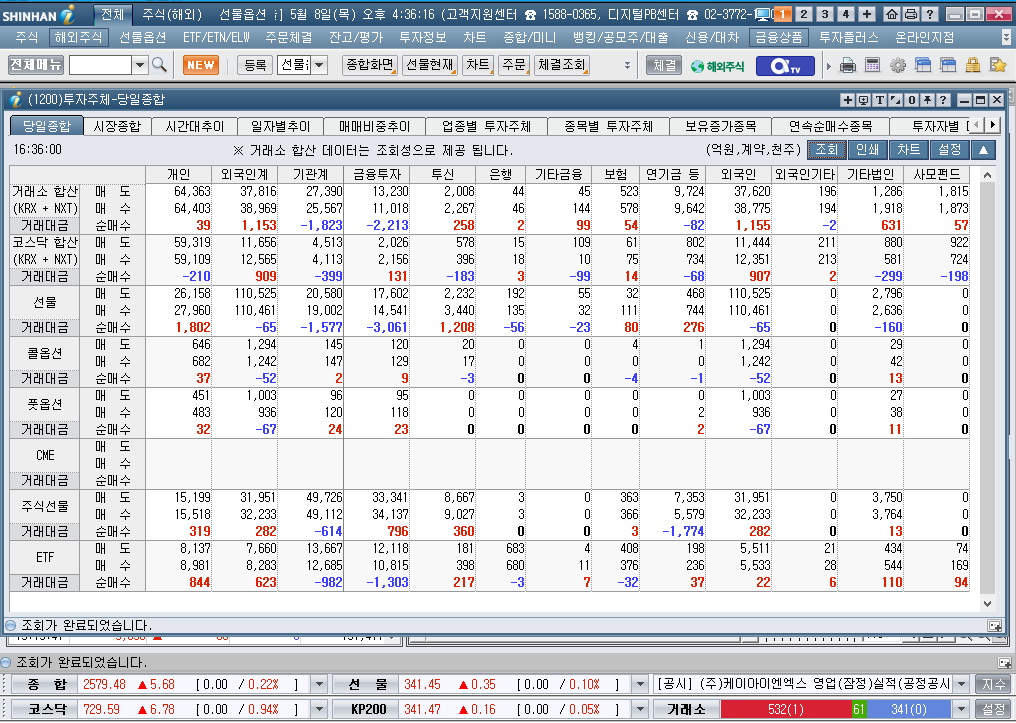1016x723 pixels.
Task: Open the NEW badge button in toolbar
Action: click(x=200, y=65)
